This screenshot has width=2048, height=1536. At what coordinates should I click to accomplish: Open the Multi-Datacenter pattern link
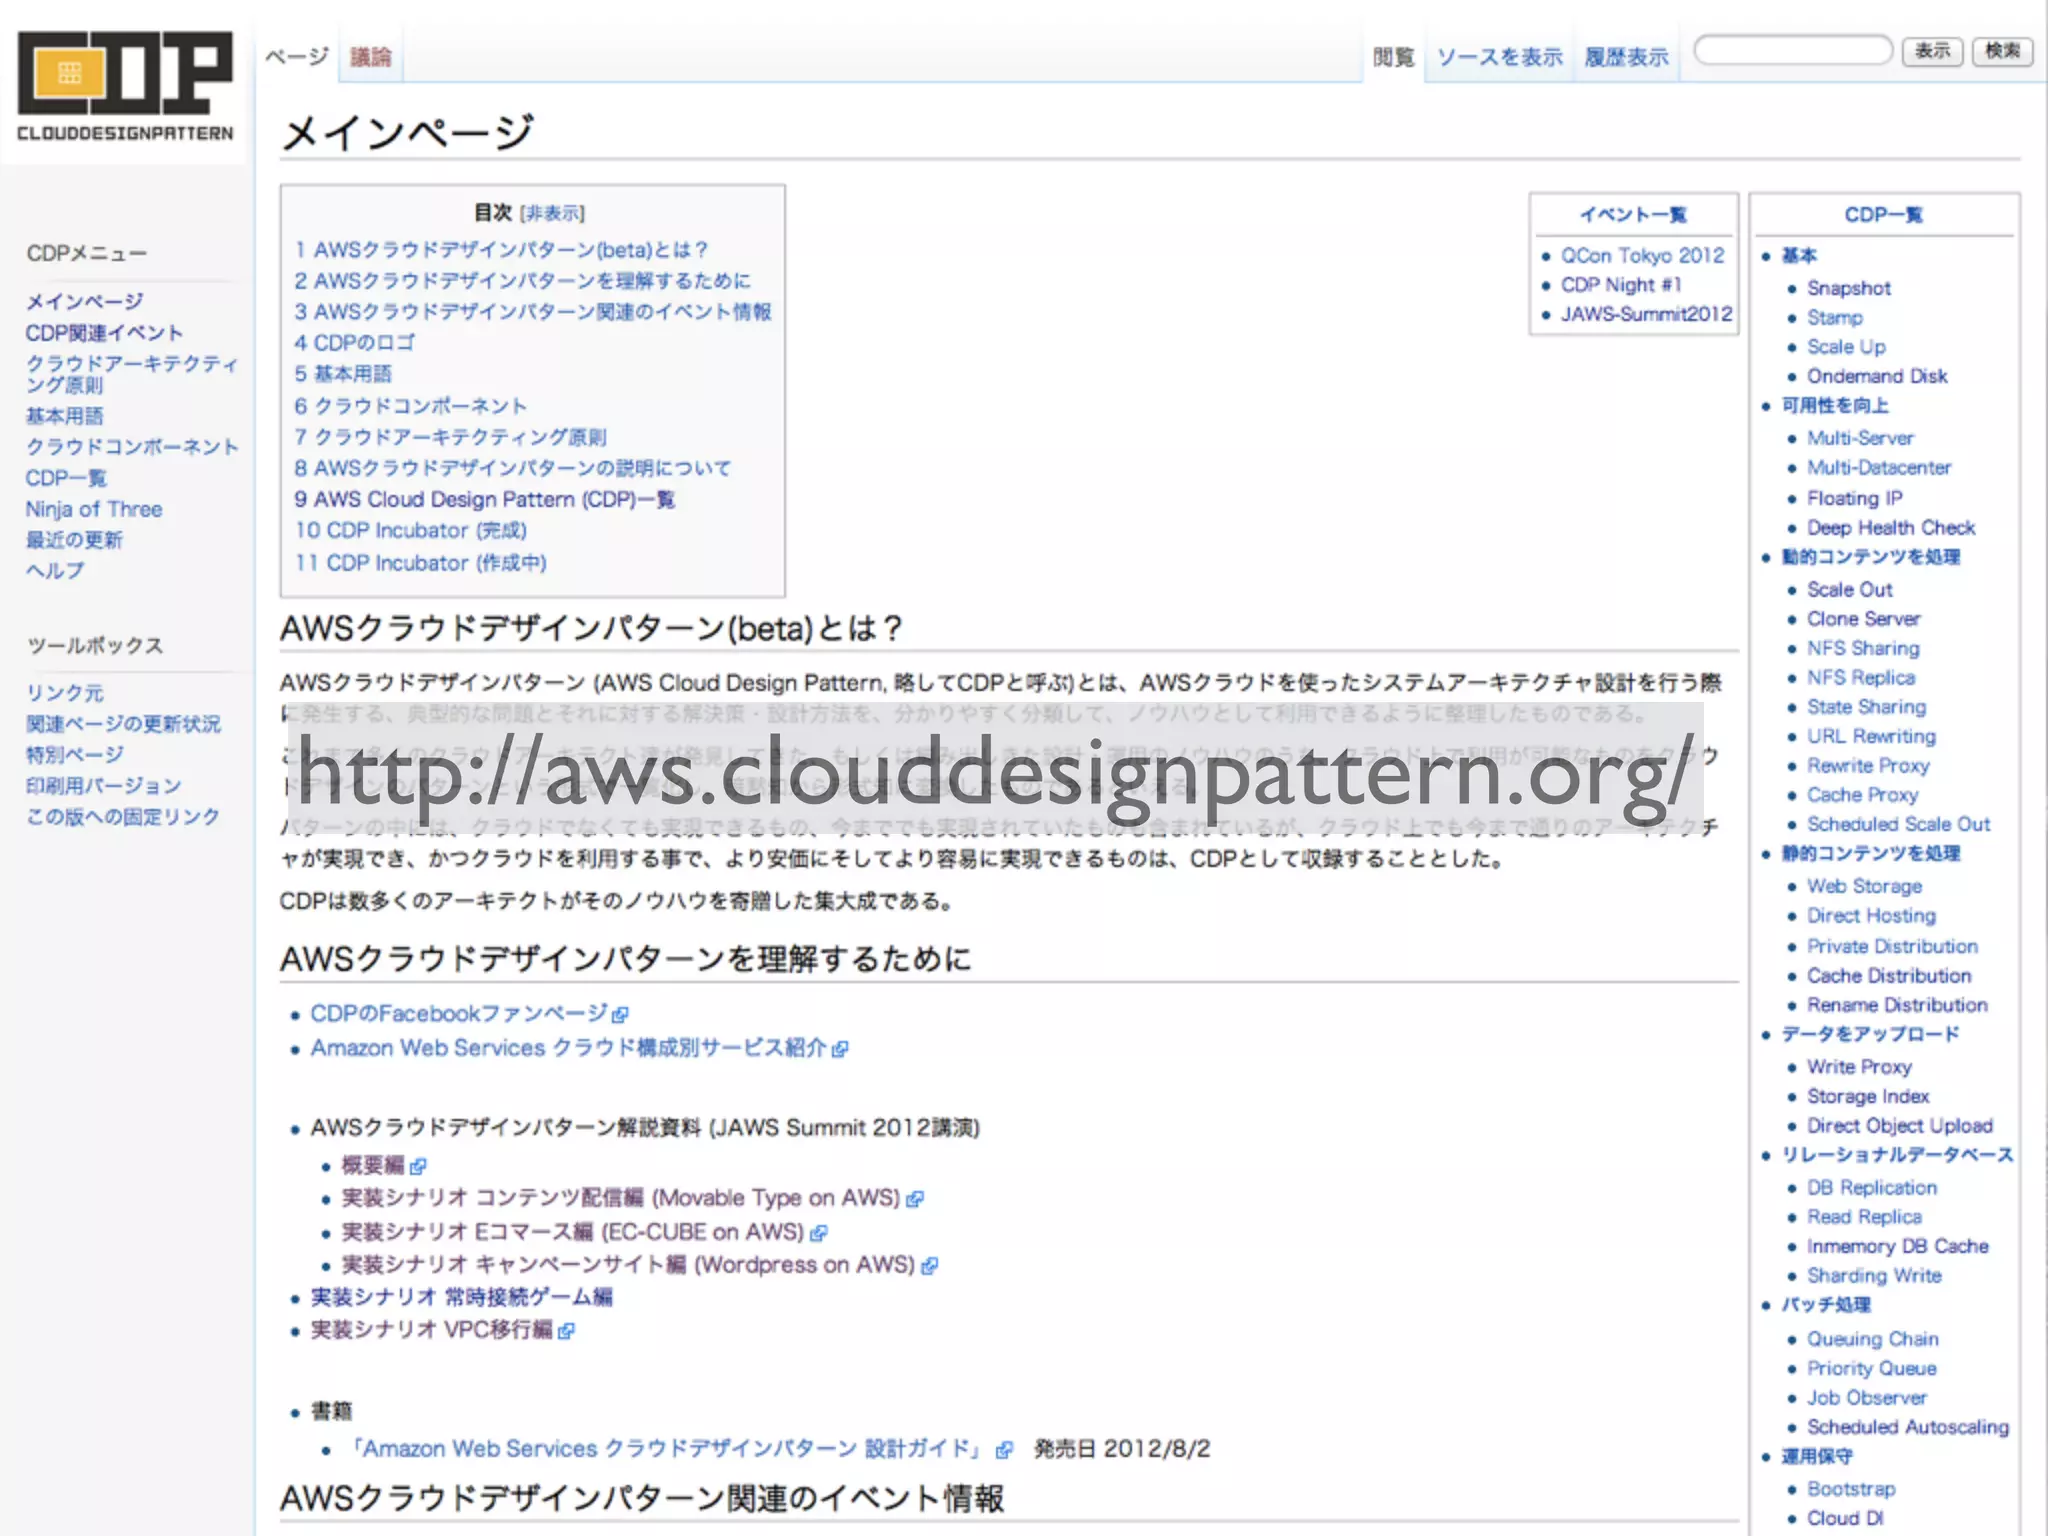(1879, 467)
